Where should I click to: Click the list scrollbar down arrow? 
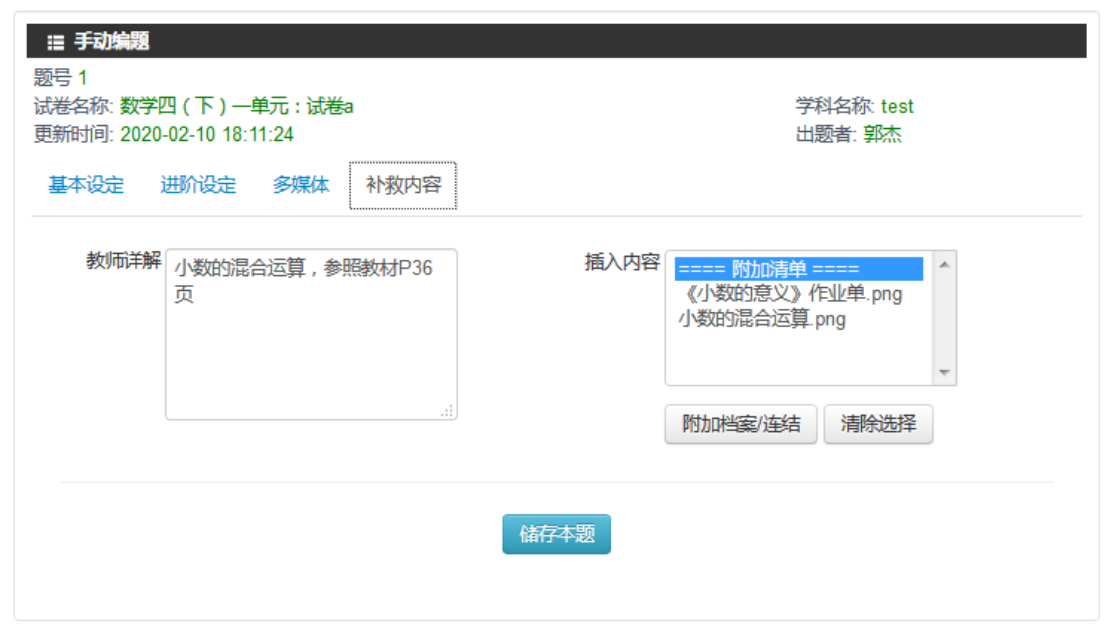(x=944, y=372)
